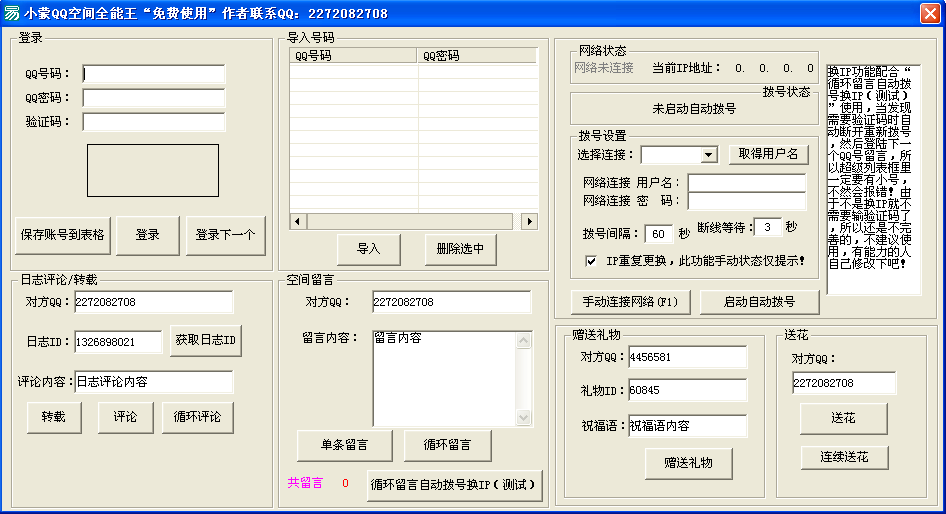Click the 登录下一个 button
The image size is (946, 514).
point(225,235)
